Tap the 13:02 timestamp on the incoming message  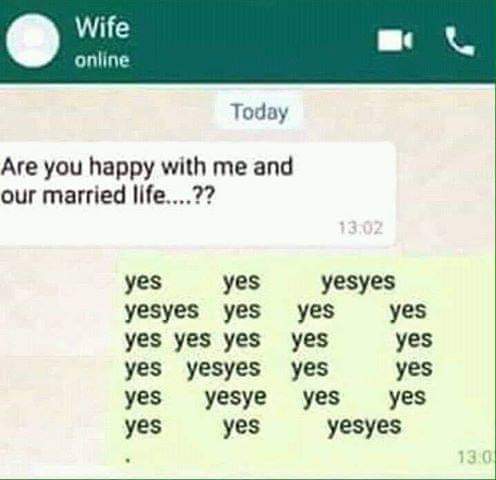(x=361, y=229)
